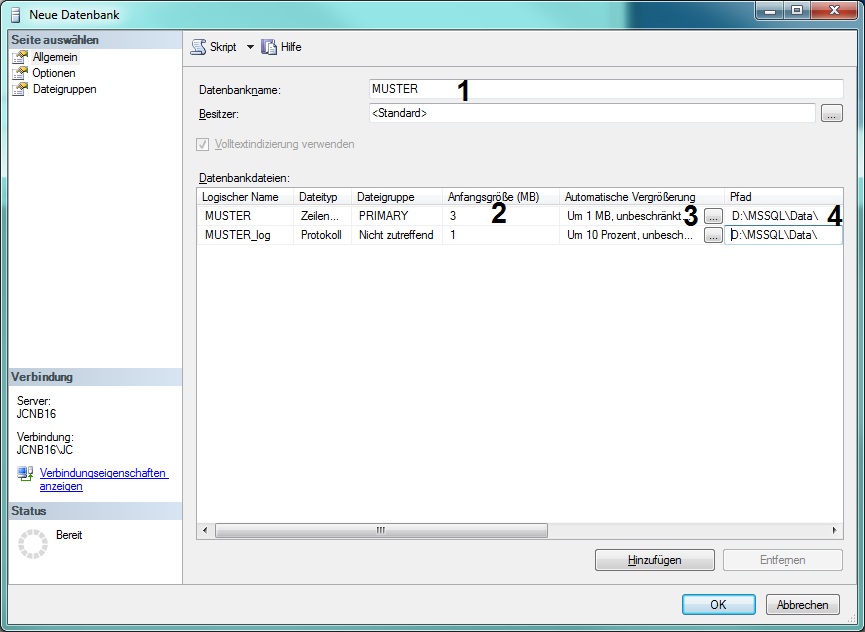Click the connection properties icon
The image size is (865, 632).
25,474
